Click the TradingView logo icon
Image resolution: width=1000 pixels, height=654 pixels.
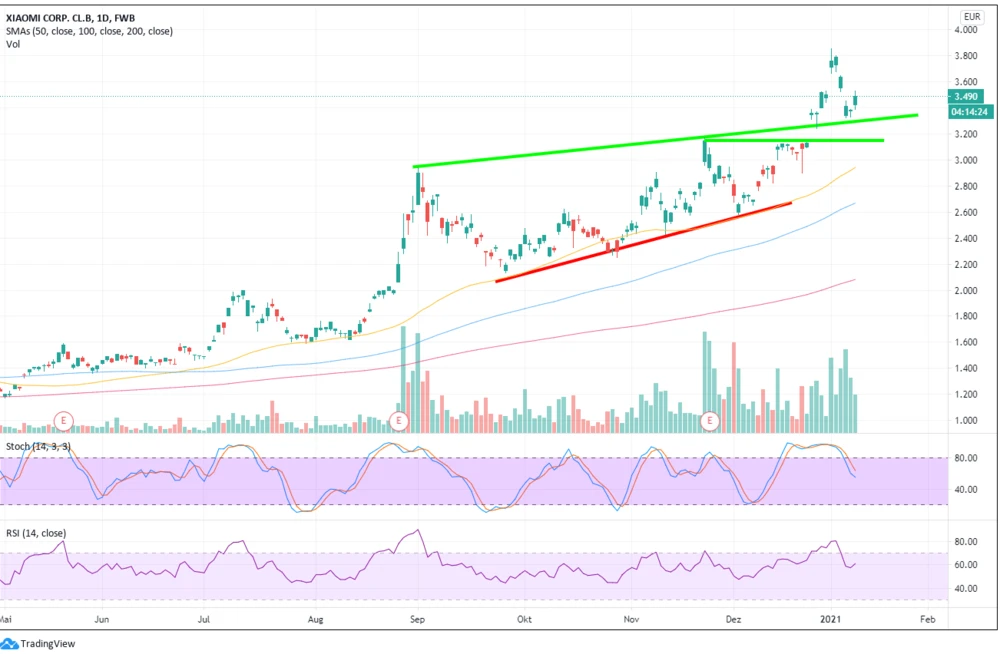click(9, 644)
